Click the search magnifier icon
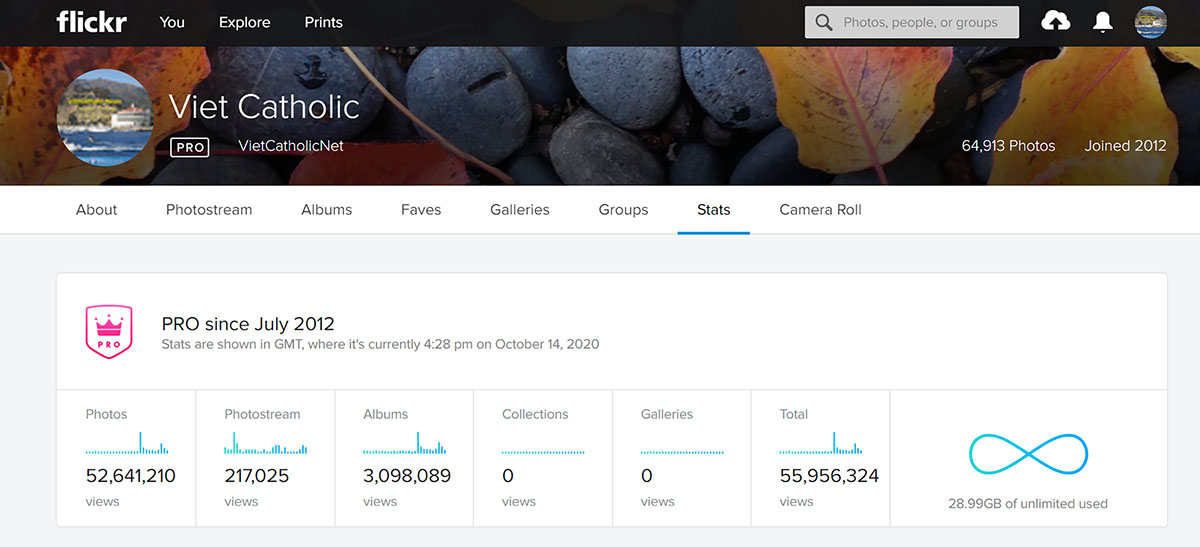 point(824,22)
